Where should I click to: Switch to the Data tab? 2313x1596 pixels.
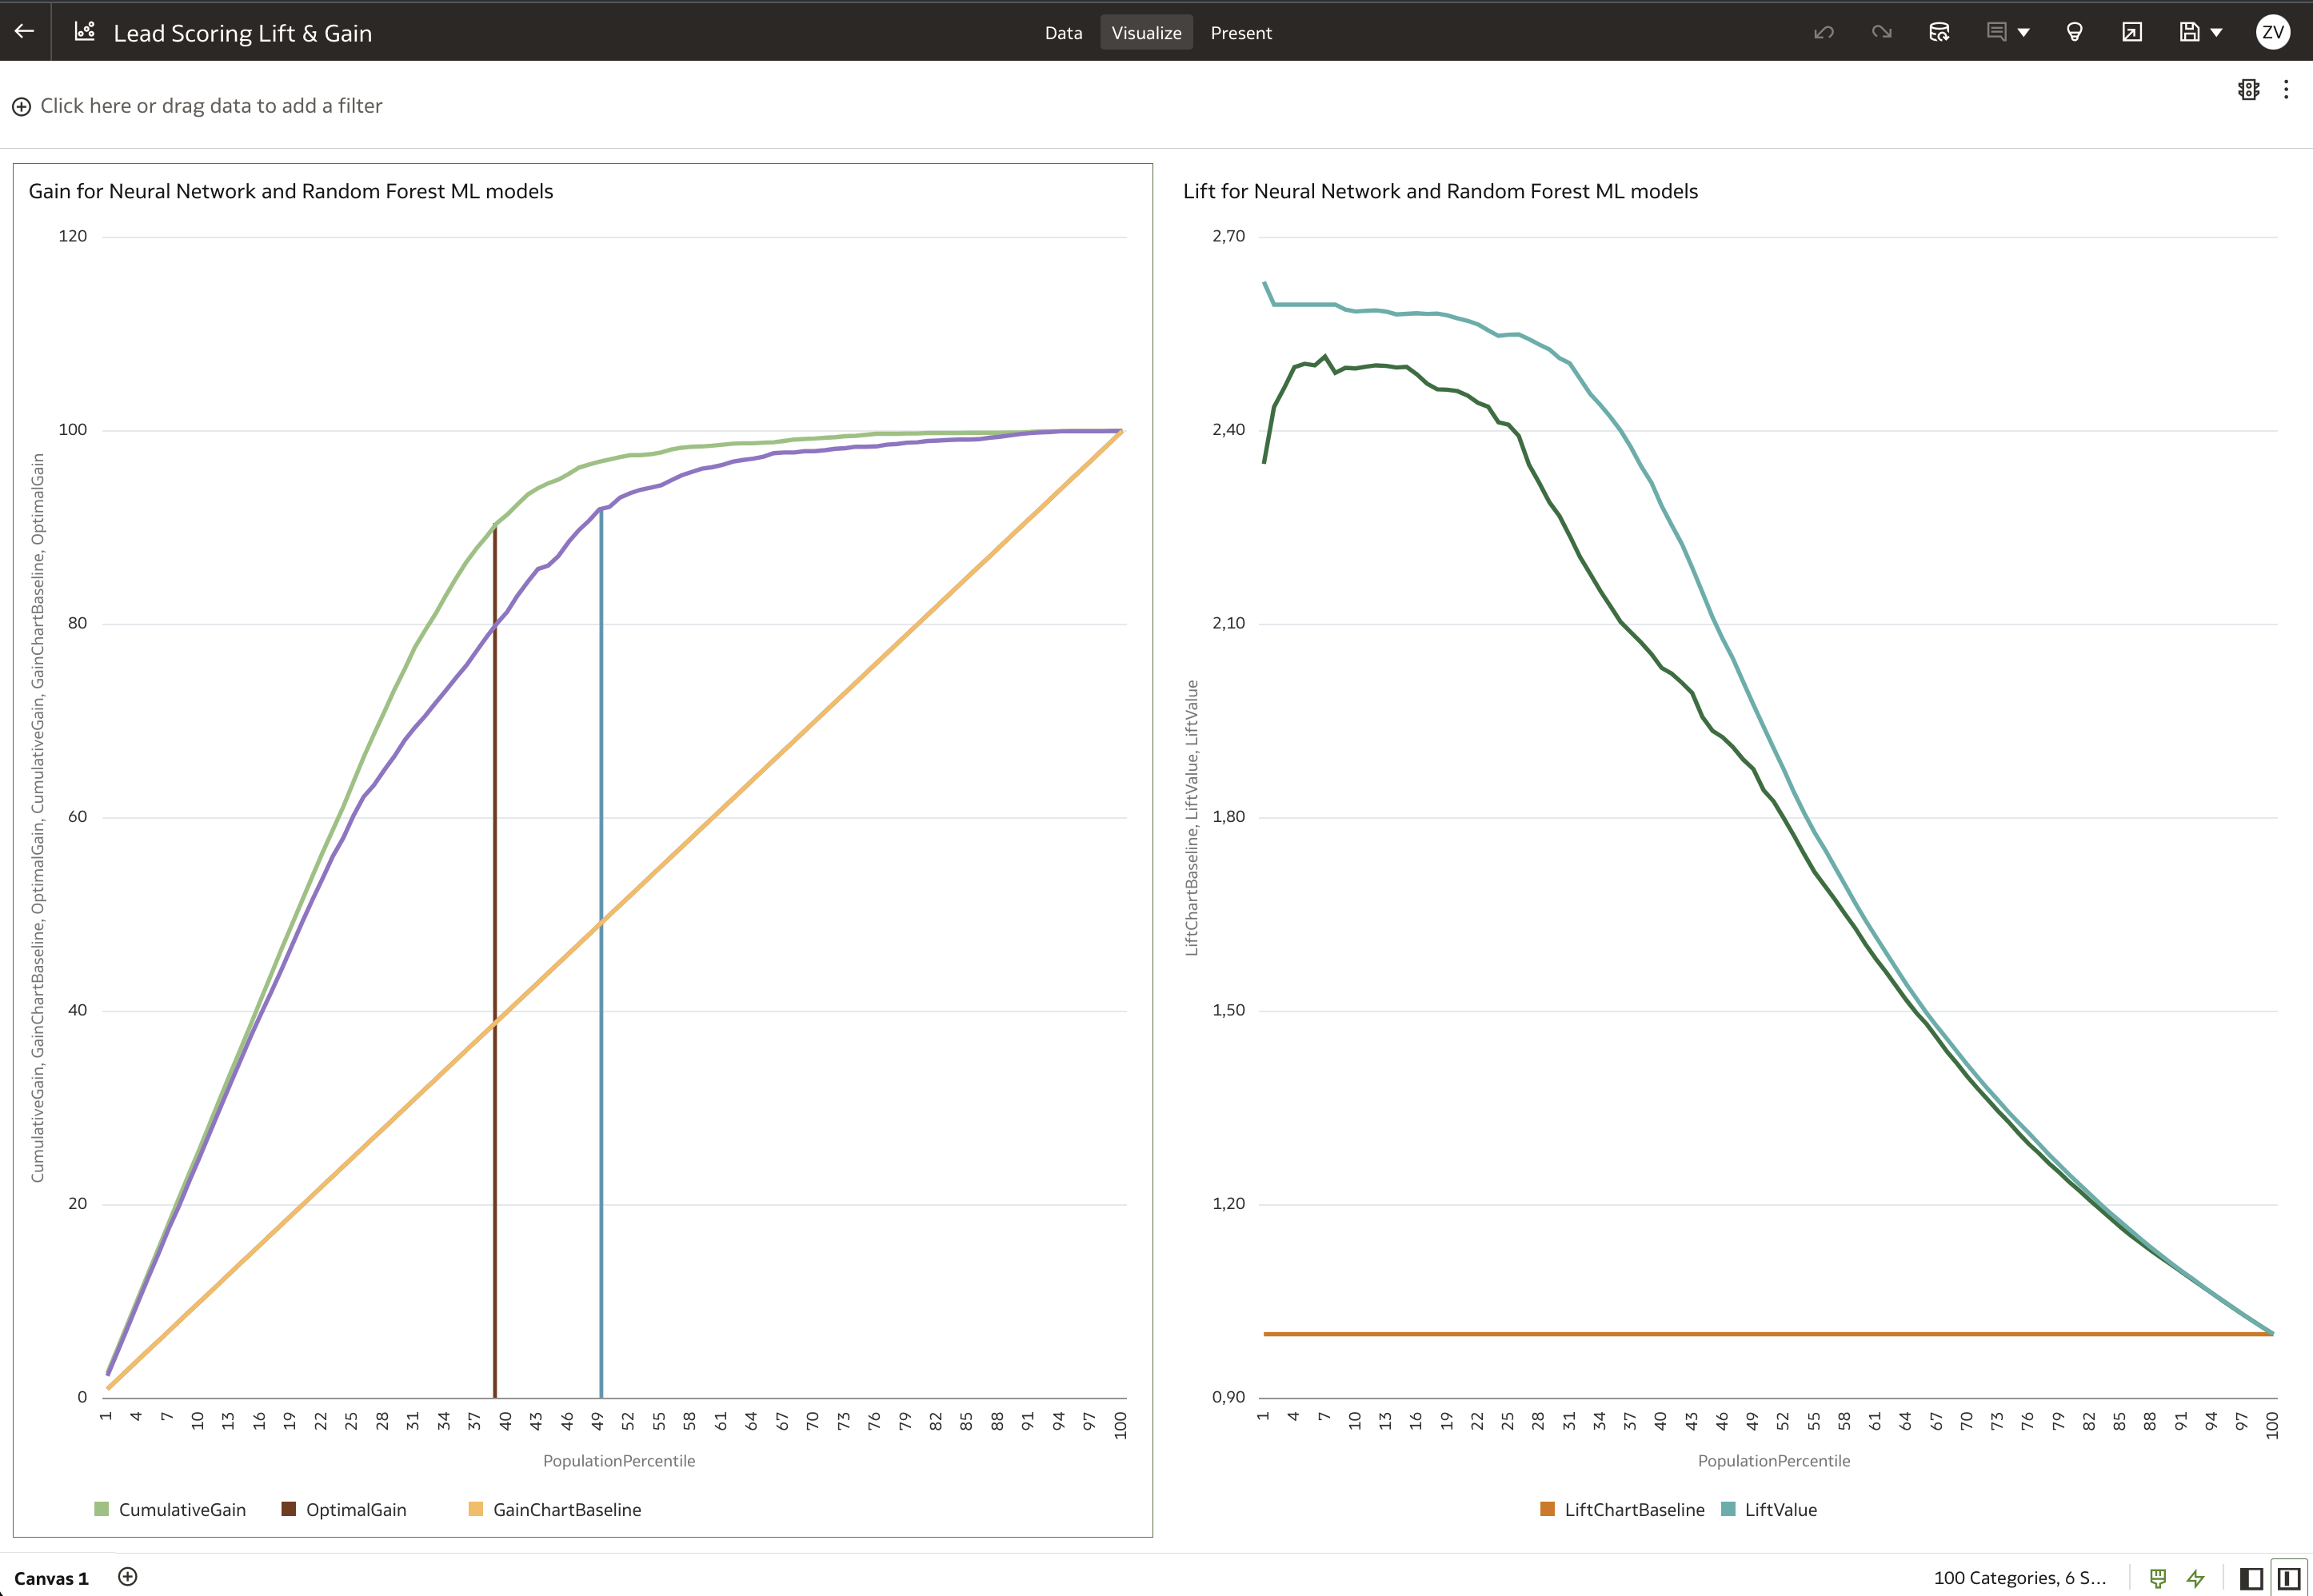[1063, 33]
